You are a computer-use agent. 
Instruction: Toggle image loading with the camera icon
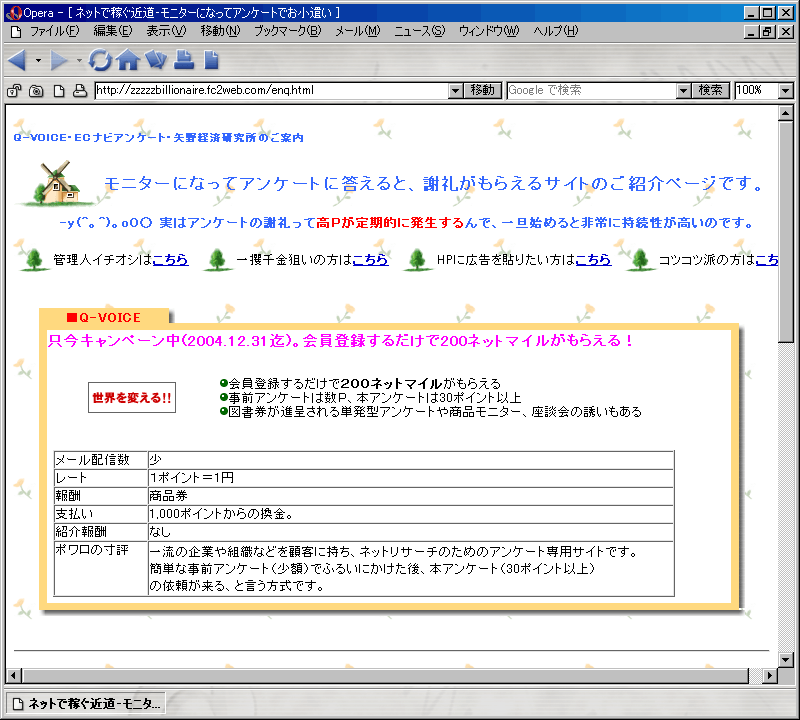coord(36,91)
